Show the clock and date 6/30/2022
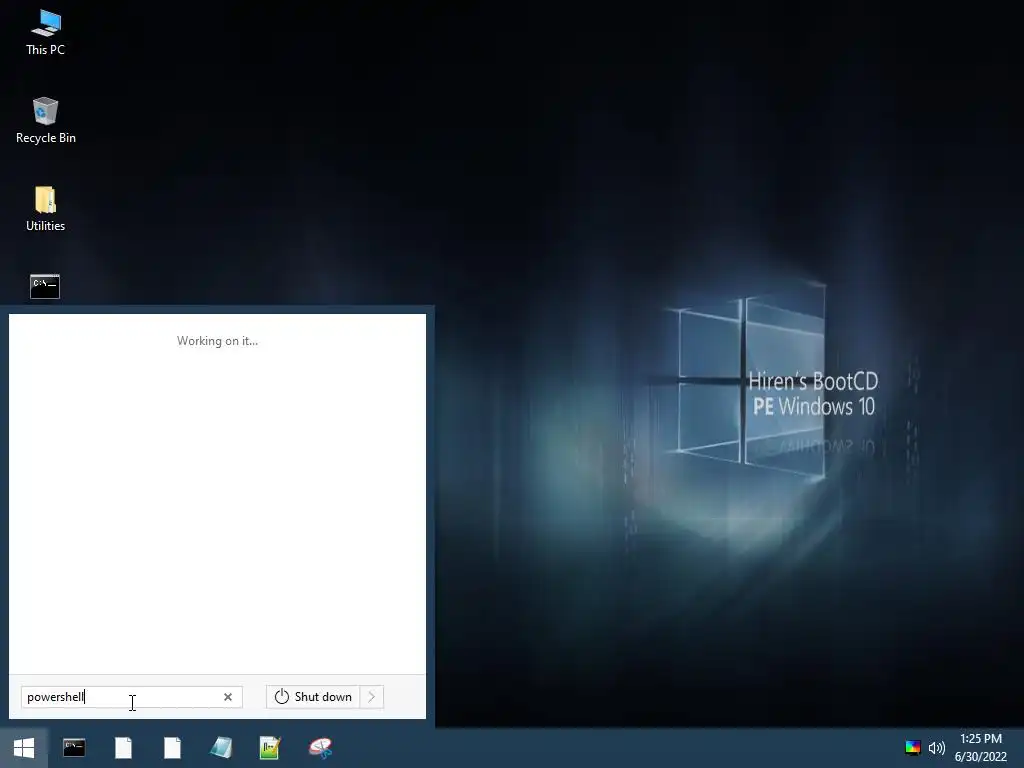This screenshot has height=768, width=1024. pos(981,748)
